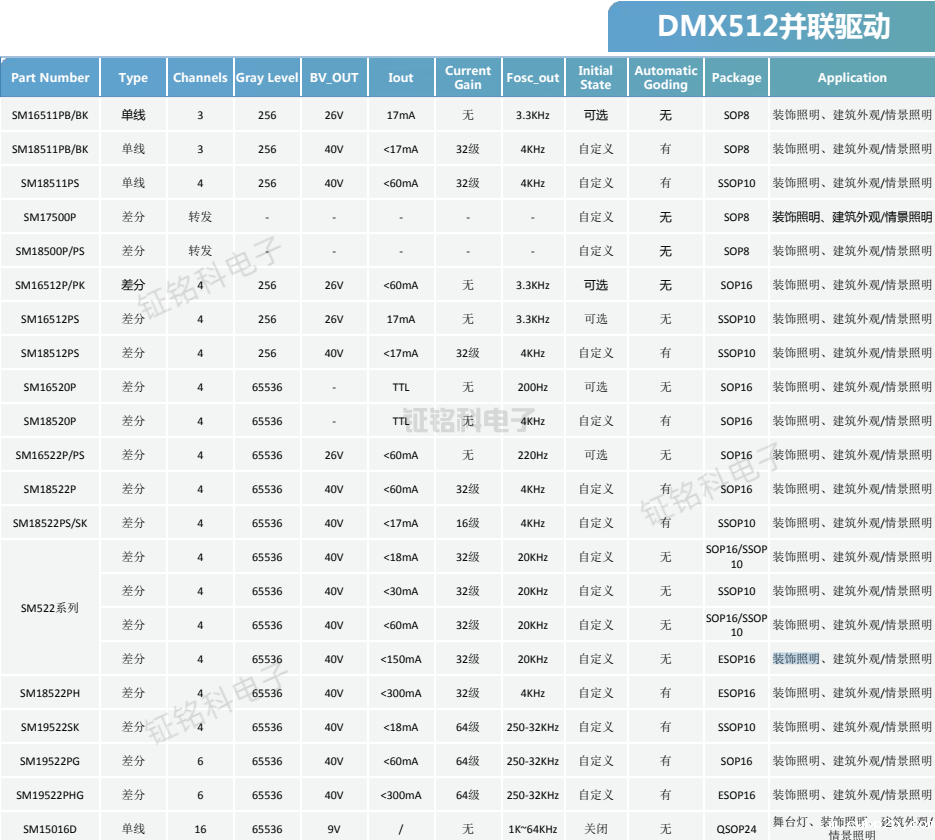Viewport: 935px width, 840px height.
Task: Select the QSOP24 package cell for SM15016D
Action: tap(736, 829)
